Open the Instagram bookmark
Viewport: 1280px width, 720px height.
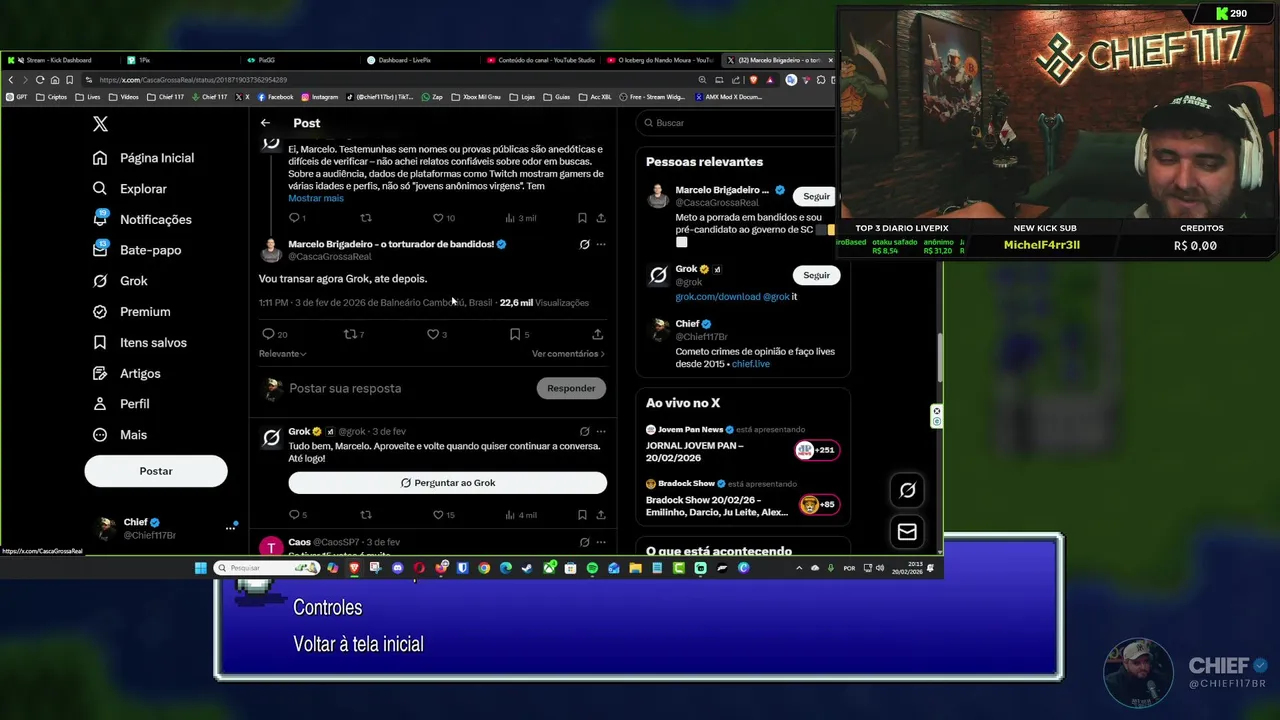320,97
